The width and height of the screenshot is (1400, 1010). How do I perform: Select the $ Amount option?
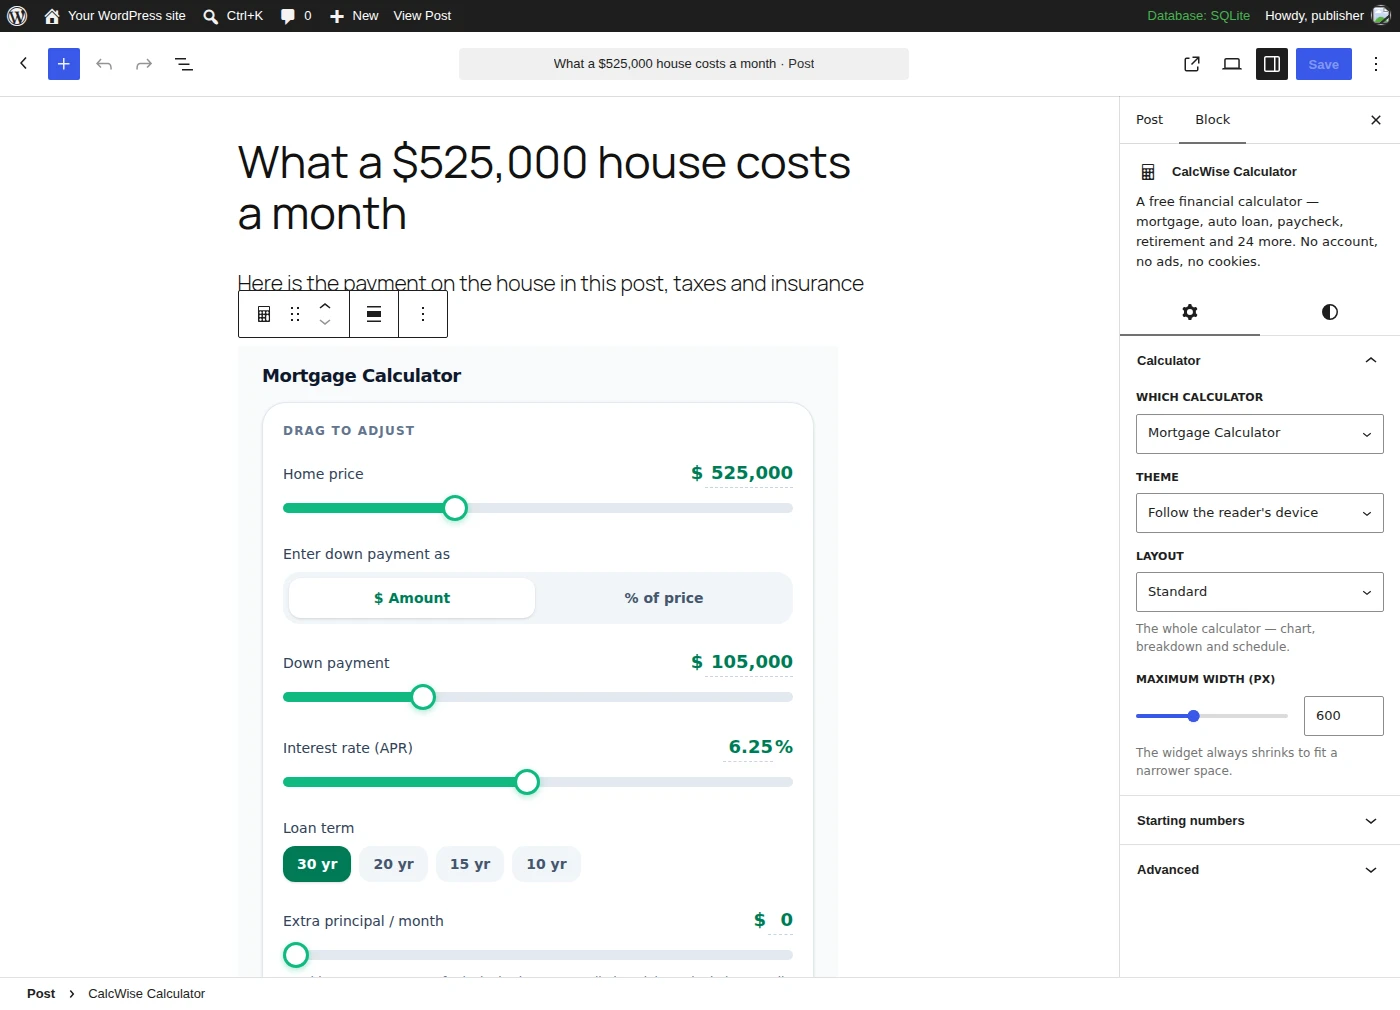(412, 598)
